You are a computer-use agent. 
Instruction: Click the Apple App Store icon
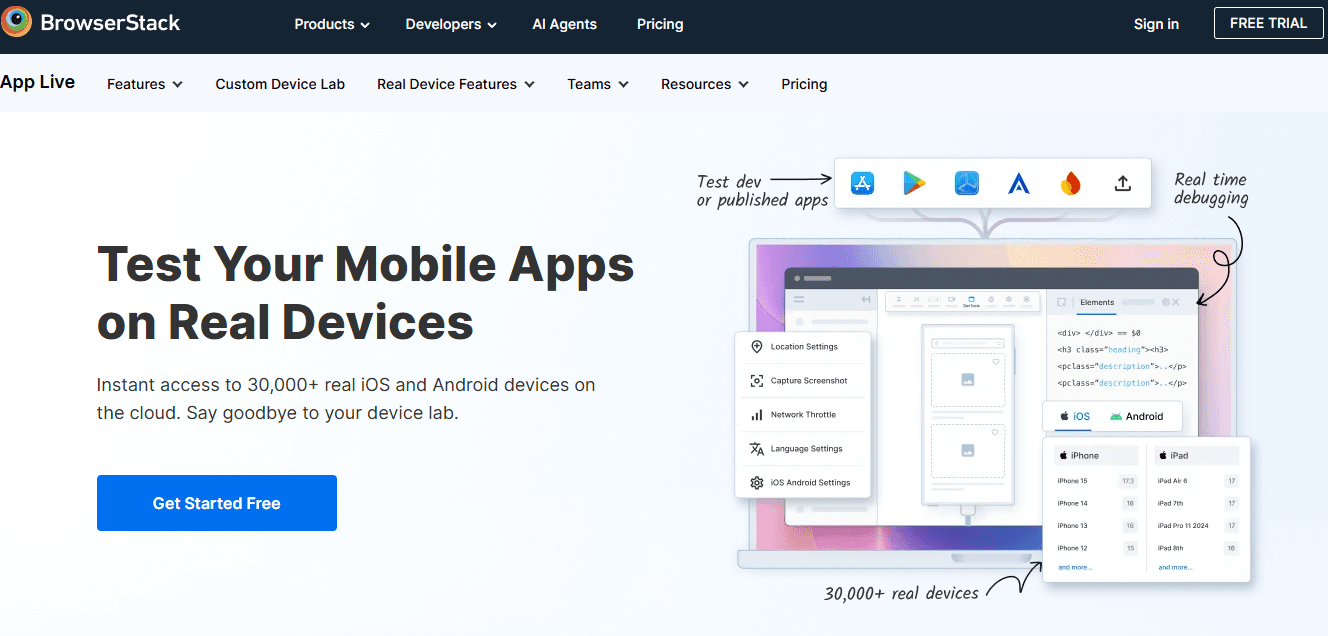click(x=863, y=183)
